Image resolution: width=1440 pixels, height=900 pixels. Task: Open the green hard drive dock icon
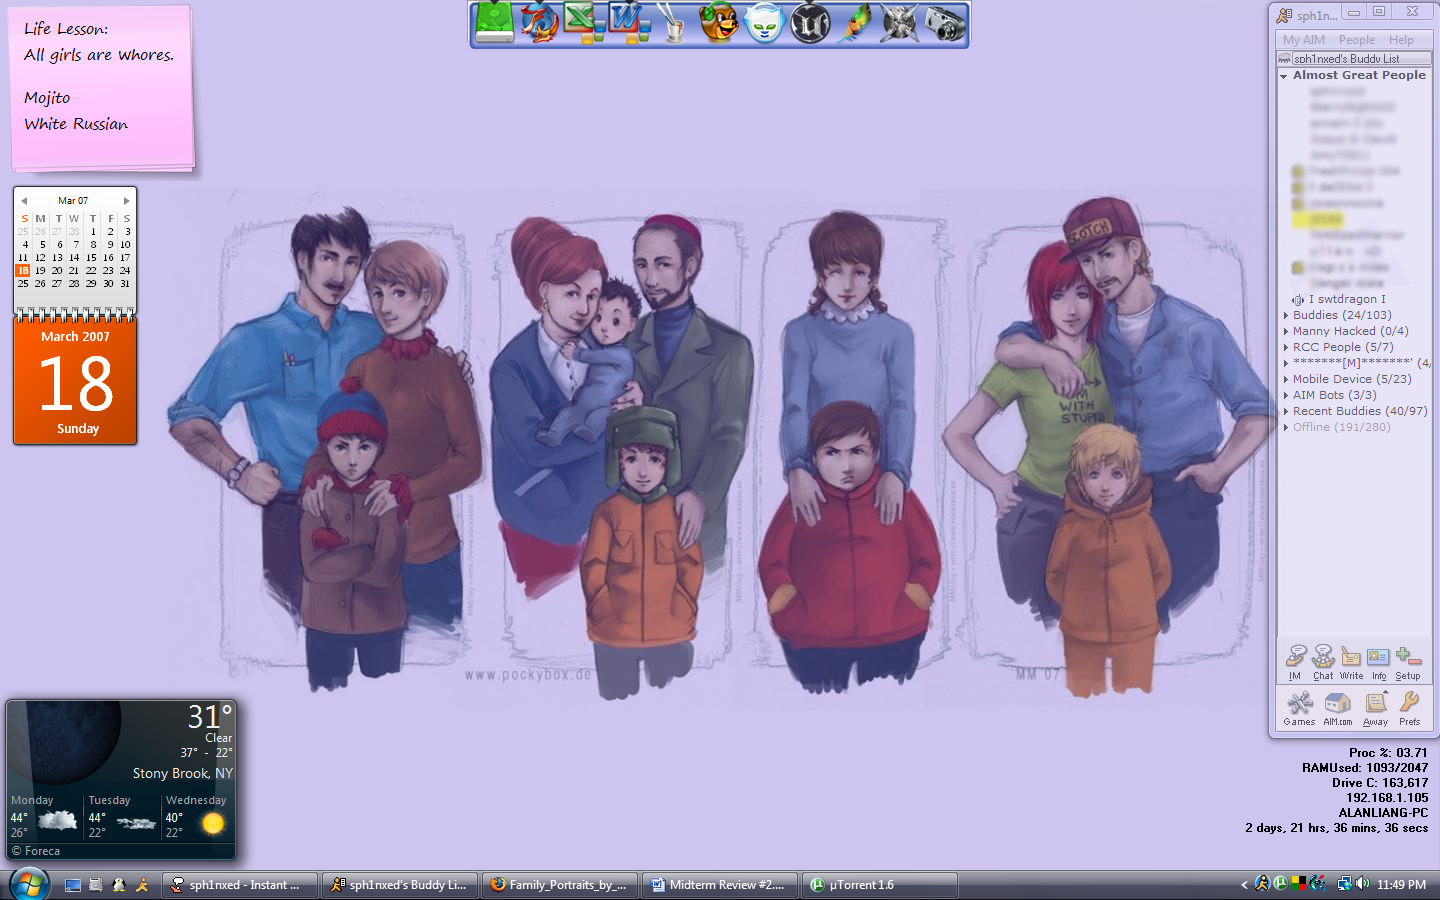coord(494,22)
